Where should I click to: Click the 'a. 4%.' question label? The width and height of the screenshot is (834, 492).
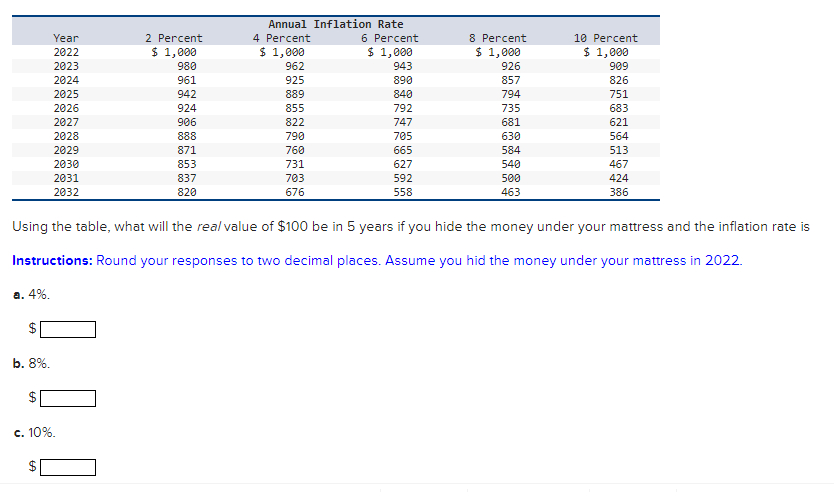(x=31, y=295)
